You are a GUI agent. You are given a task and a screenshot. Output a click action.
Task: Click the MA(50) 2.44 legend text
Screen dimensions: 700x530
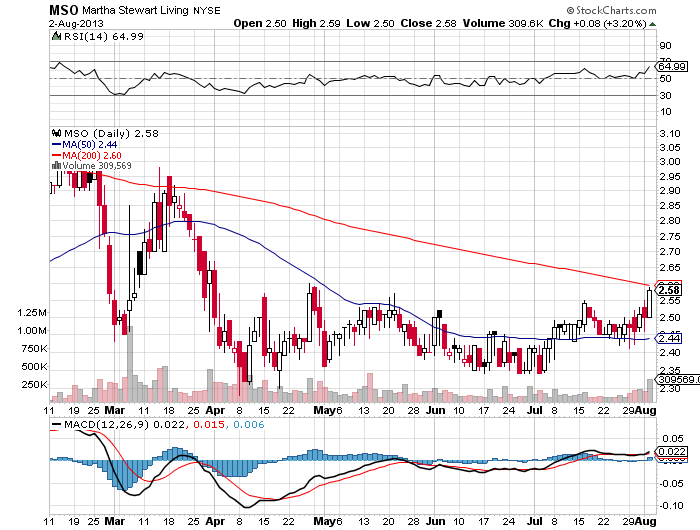click(x=90, y=144)
